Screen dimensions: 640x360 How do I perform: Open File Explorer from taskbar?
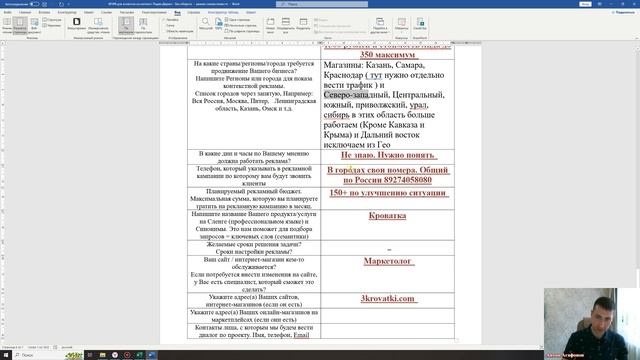pyautogui.click(x=102, y=355)
